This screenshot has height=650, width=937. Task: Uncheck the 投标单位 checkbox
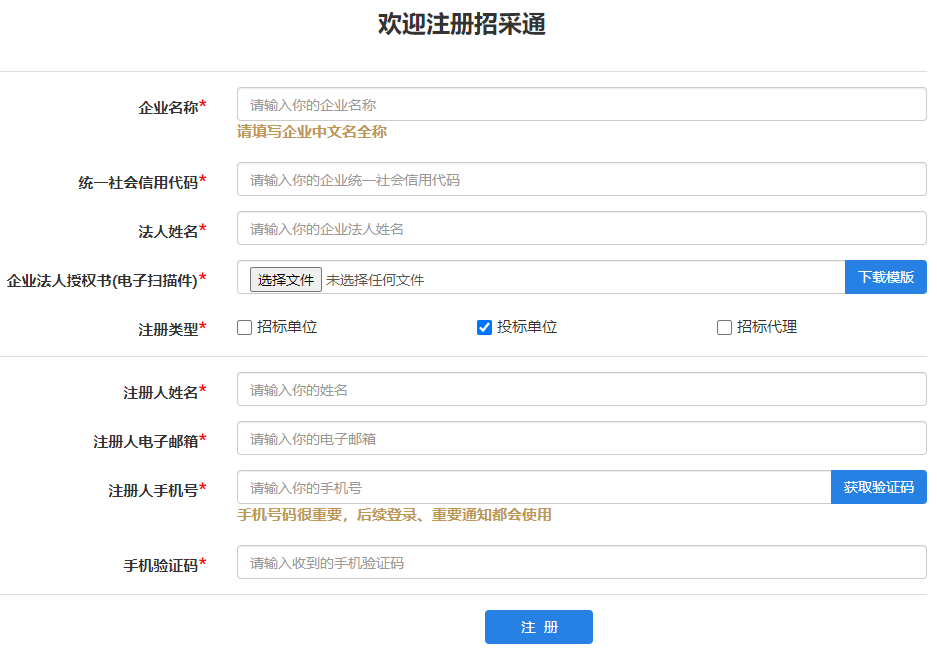pos(485,328)
